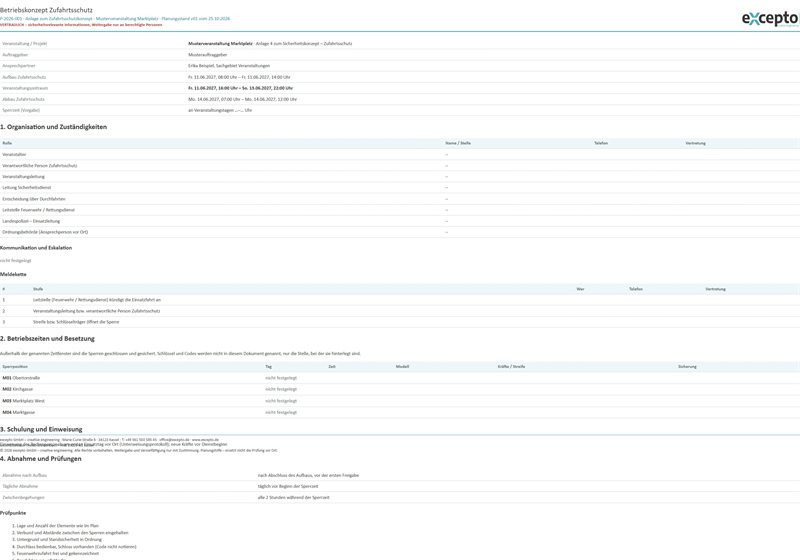Click checkpoint 'Feuerwehrzufahrt frei und gekennzeichnet'

pyautogui.click(x=58, y=553)
